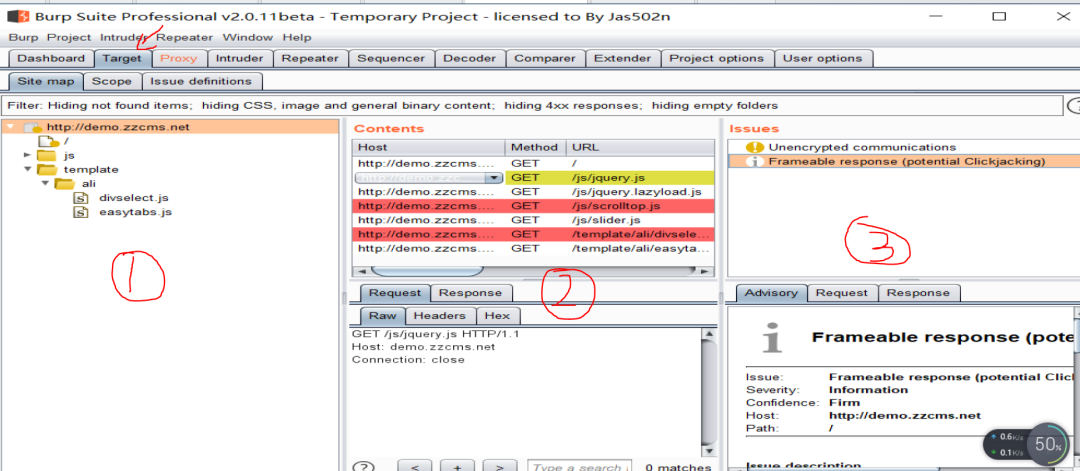Click the Unencrypted communications warning icon
This screenshot has height=471, width=1080.
pyautogui.click(x=755, y=147)
